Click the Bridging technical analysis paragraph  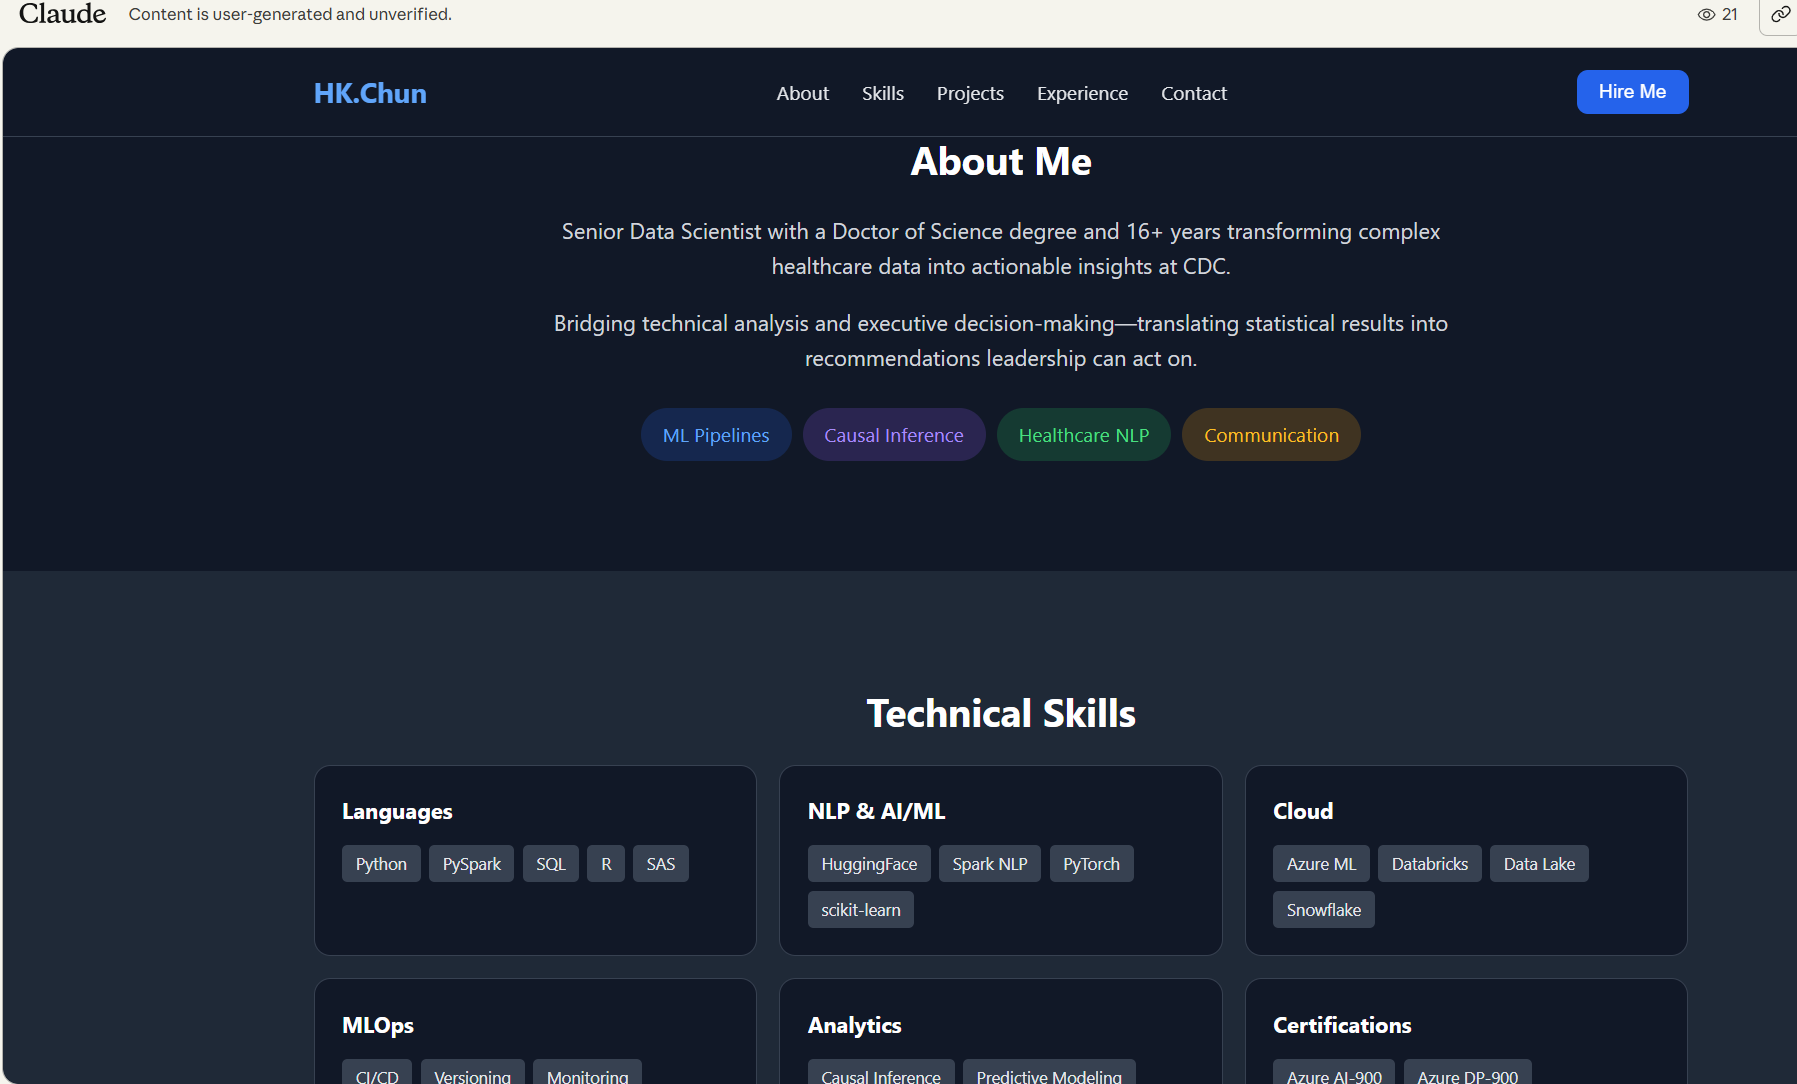pos(1001,341)
